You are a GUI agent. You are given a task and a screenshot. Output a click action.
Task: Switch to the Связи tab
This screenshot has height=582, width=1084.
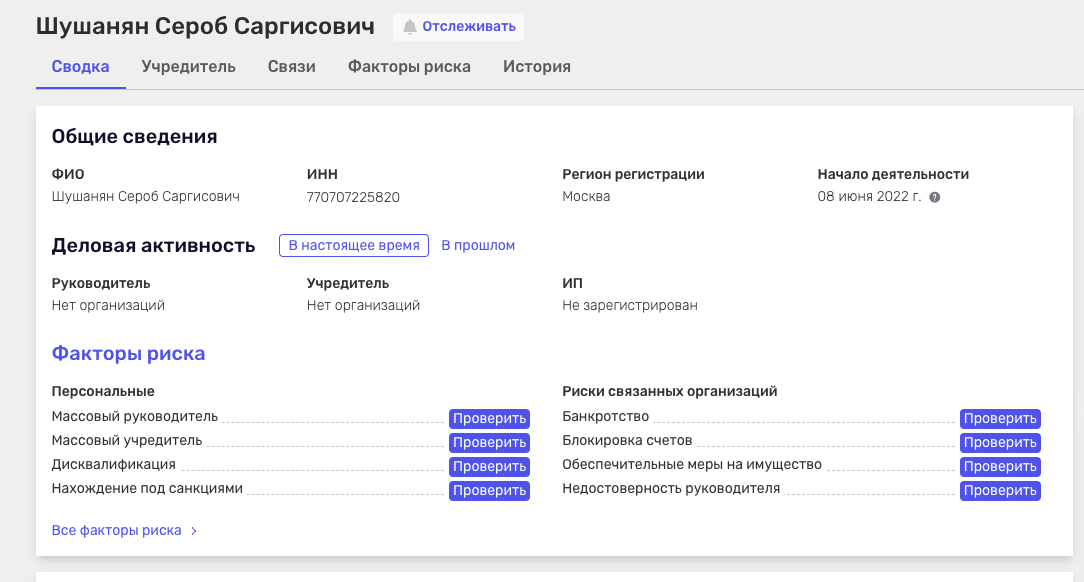(291, 66)
